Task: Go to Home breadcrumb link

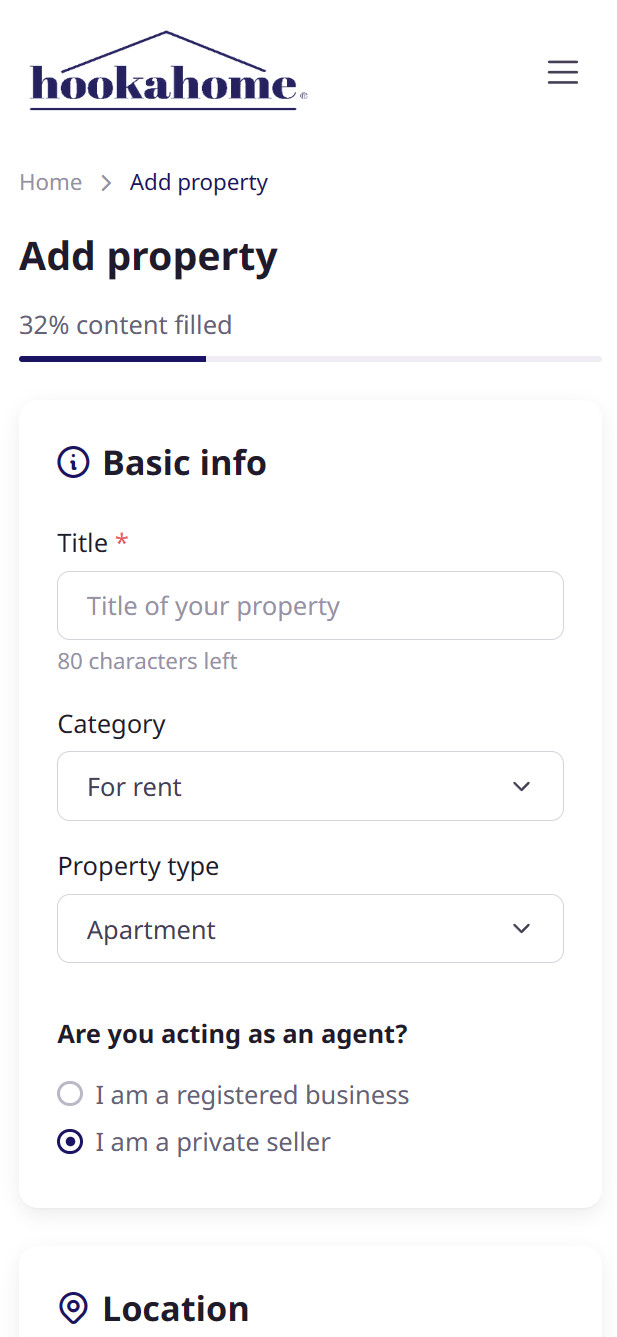Action: [51, 182]
